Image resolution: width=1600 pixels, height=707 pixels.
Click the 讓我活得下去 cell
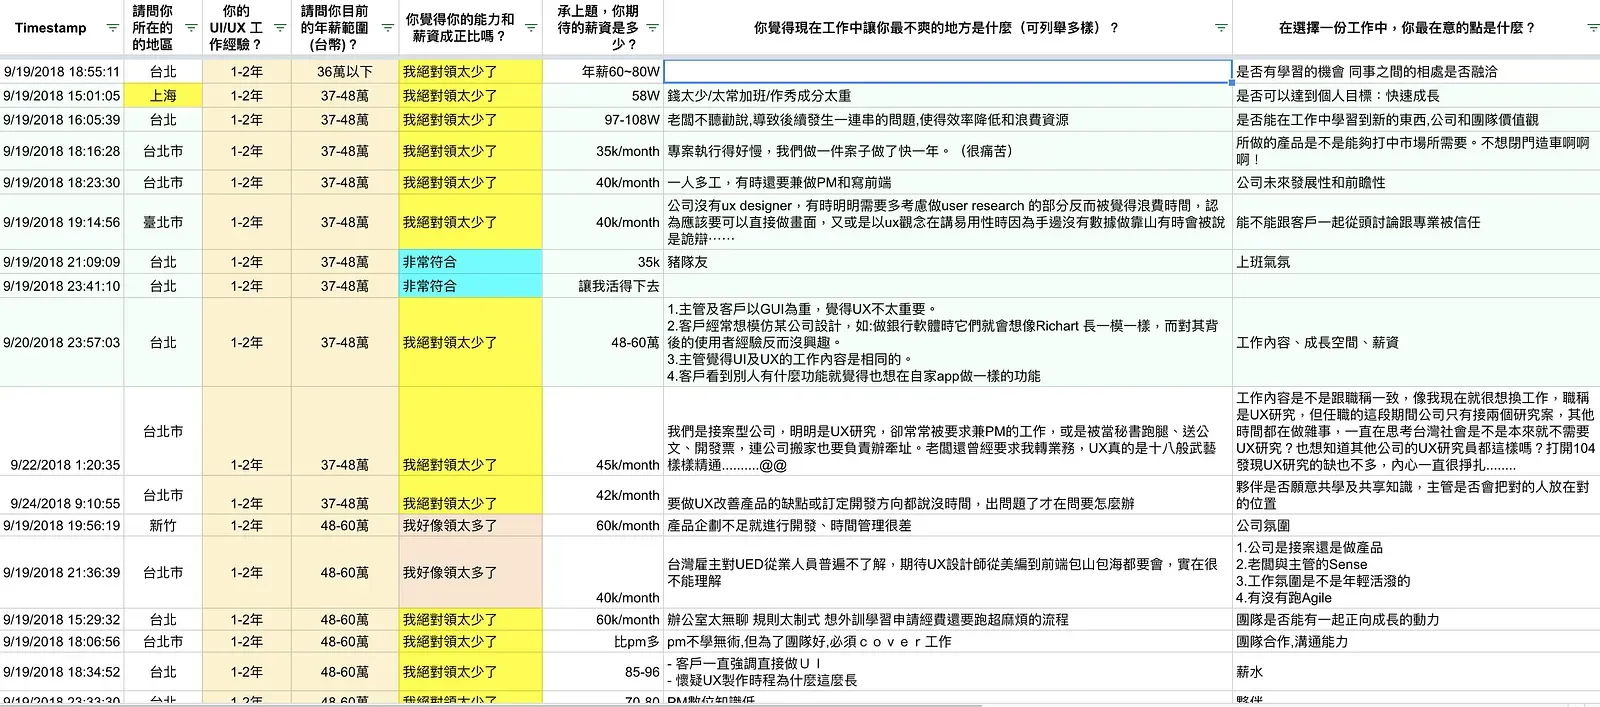click(603, 286)
